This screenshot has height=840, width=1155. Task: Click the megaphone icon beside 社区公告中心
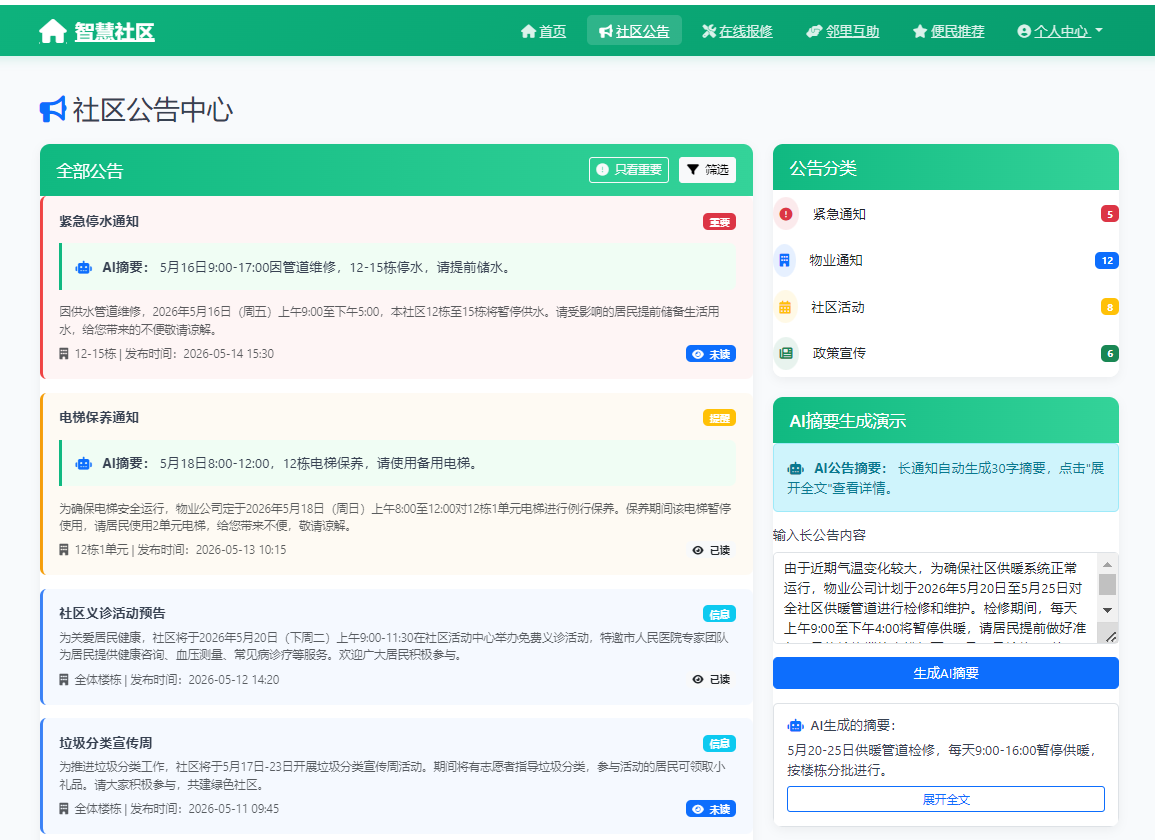click(x=53, y=110)
